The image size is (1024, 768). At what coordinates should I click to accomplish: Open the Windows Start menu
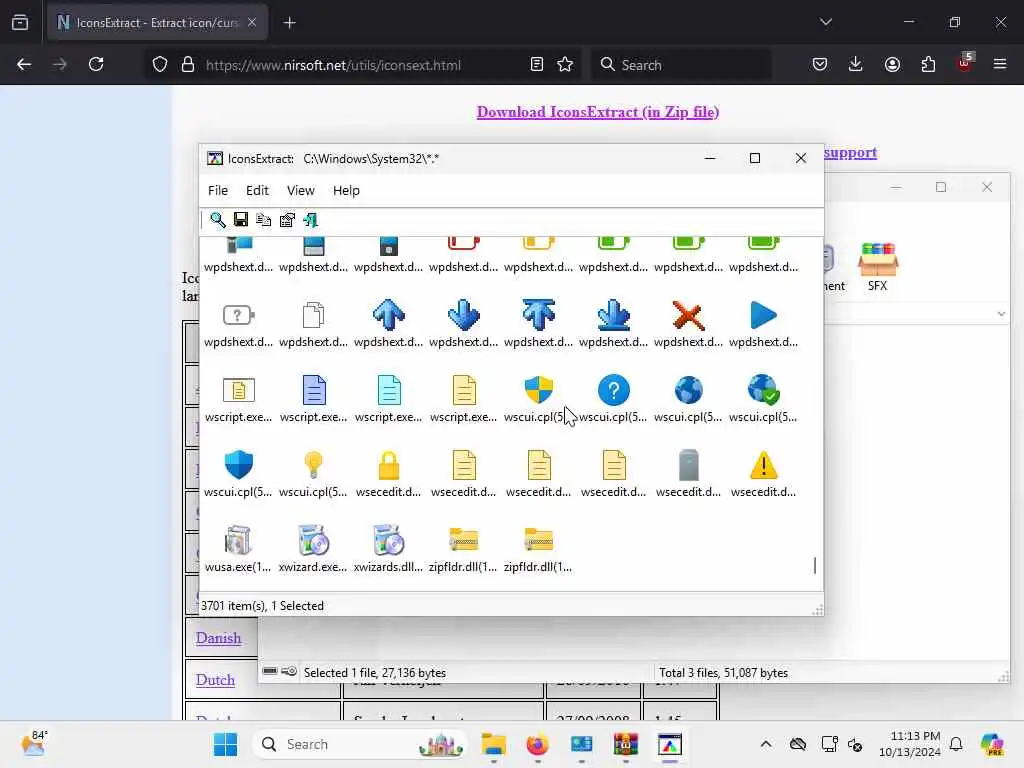225,744
